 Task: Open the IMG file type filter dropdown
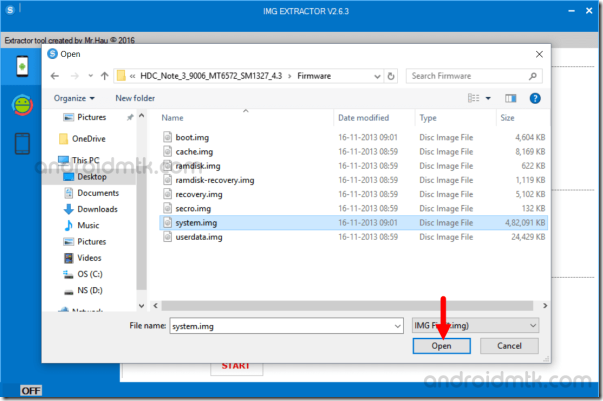[x=475, y=326]
